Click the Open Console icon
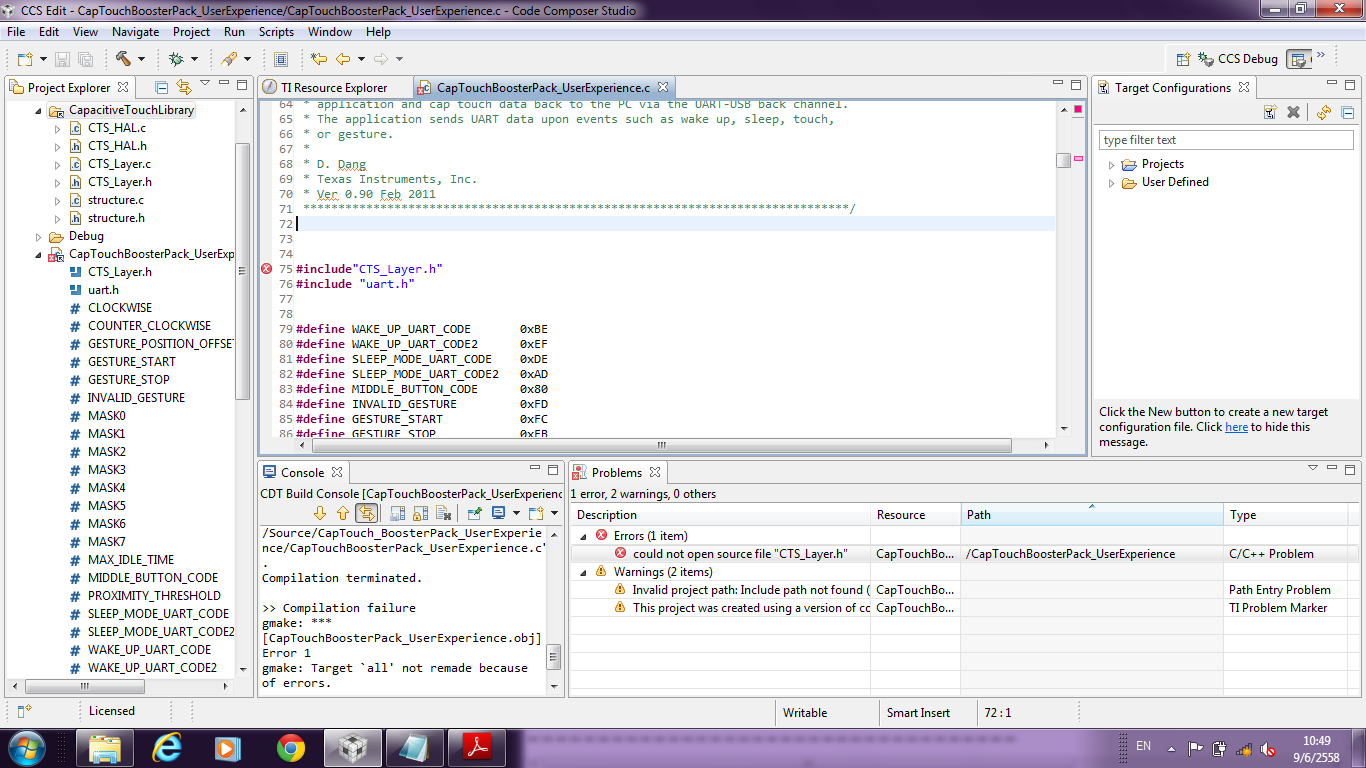1366x768 pixels. click(x=535, y=513)
